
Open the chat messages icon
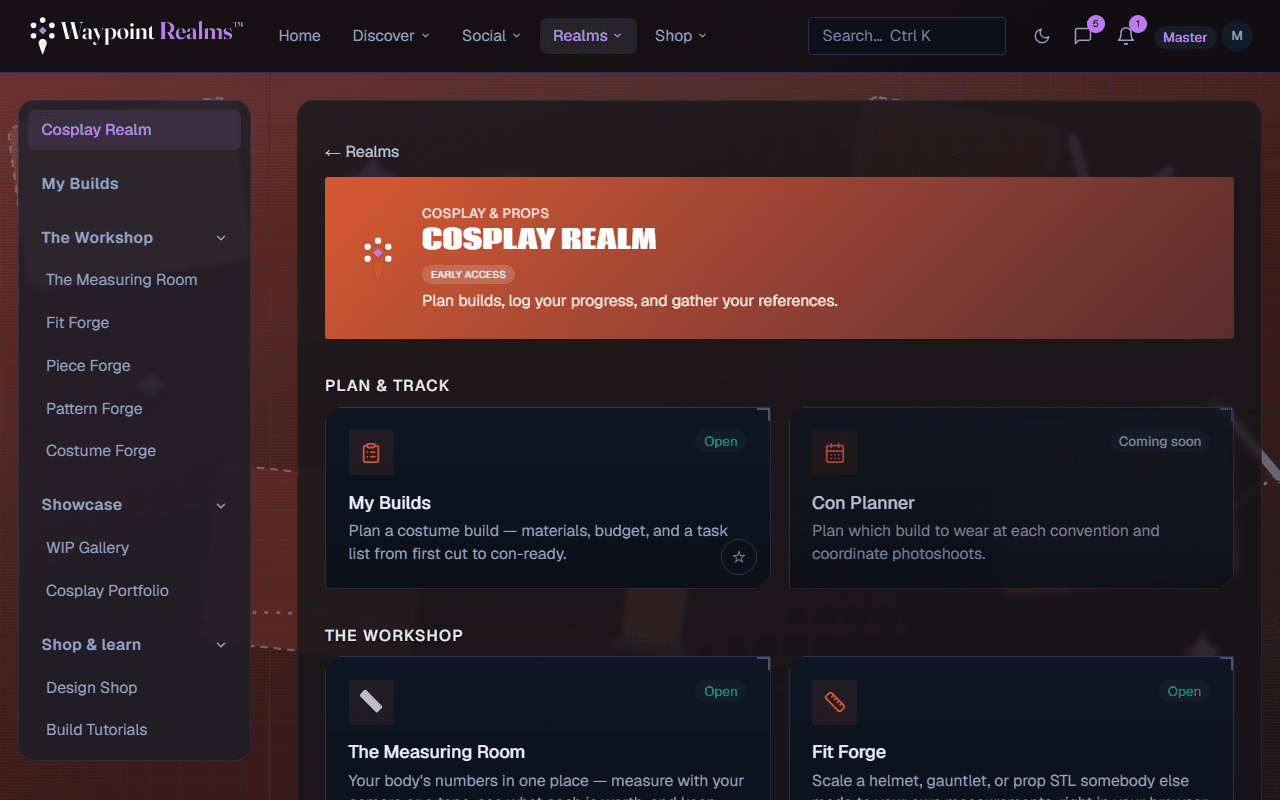coord(1083,36)
